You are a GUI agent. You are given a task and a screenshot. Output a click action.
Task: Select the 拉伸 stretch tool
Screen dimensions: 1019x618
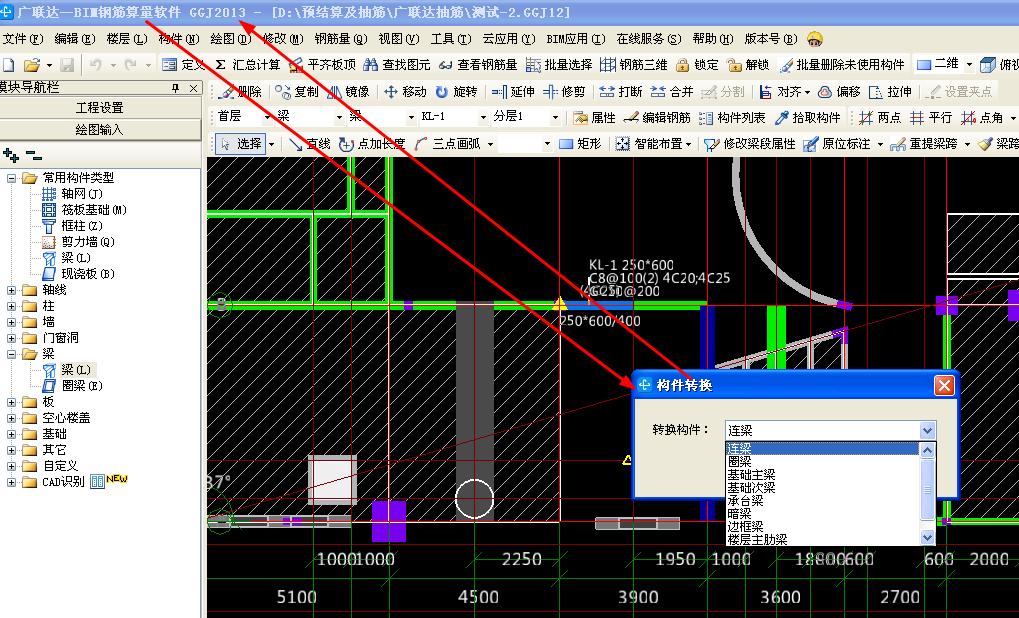(x=890, y=92)
